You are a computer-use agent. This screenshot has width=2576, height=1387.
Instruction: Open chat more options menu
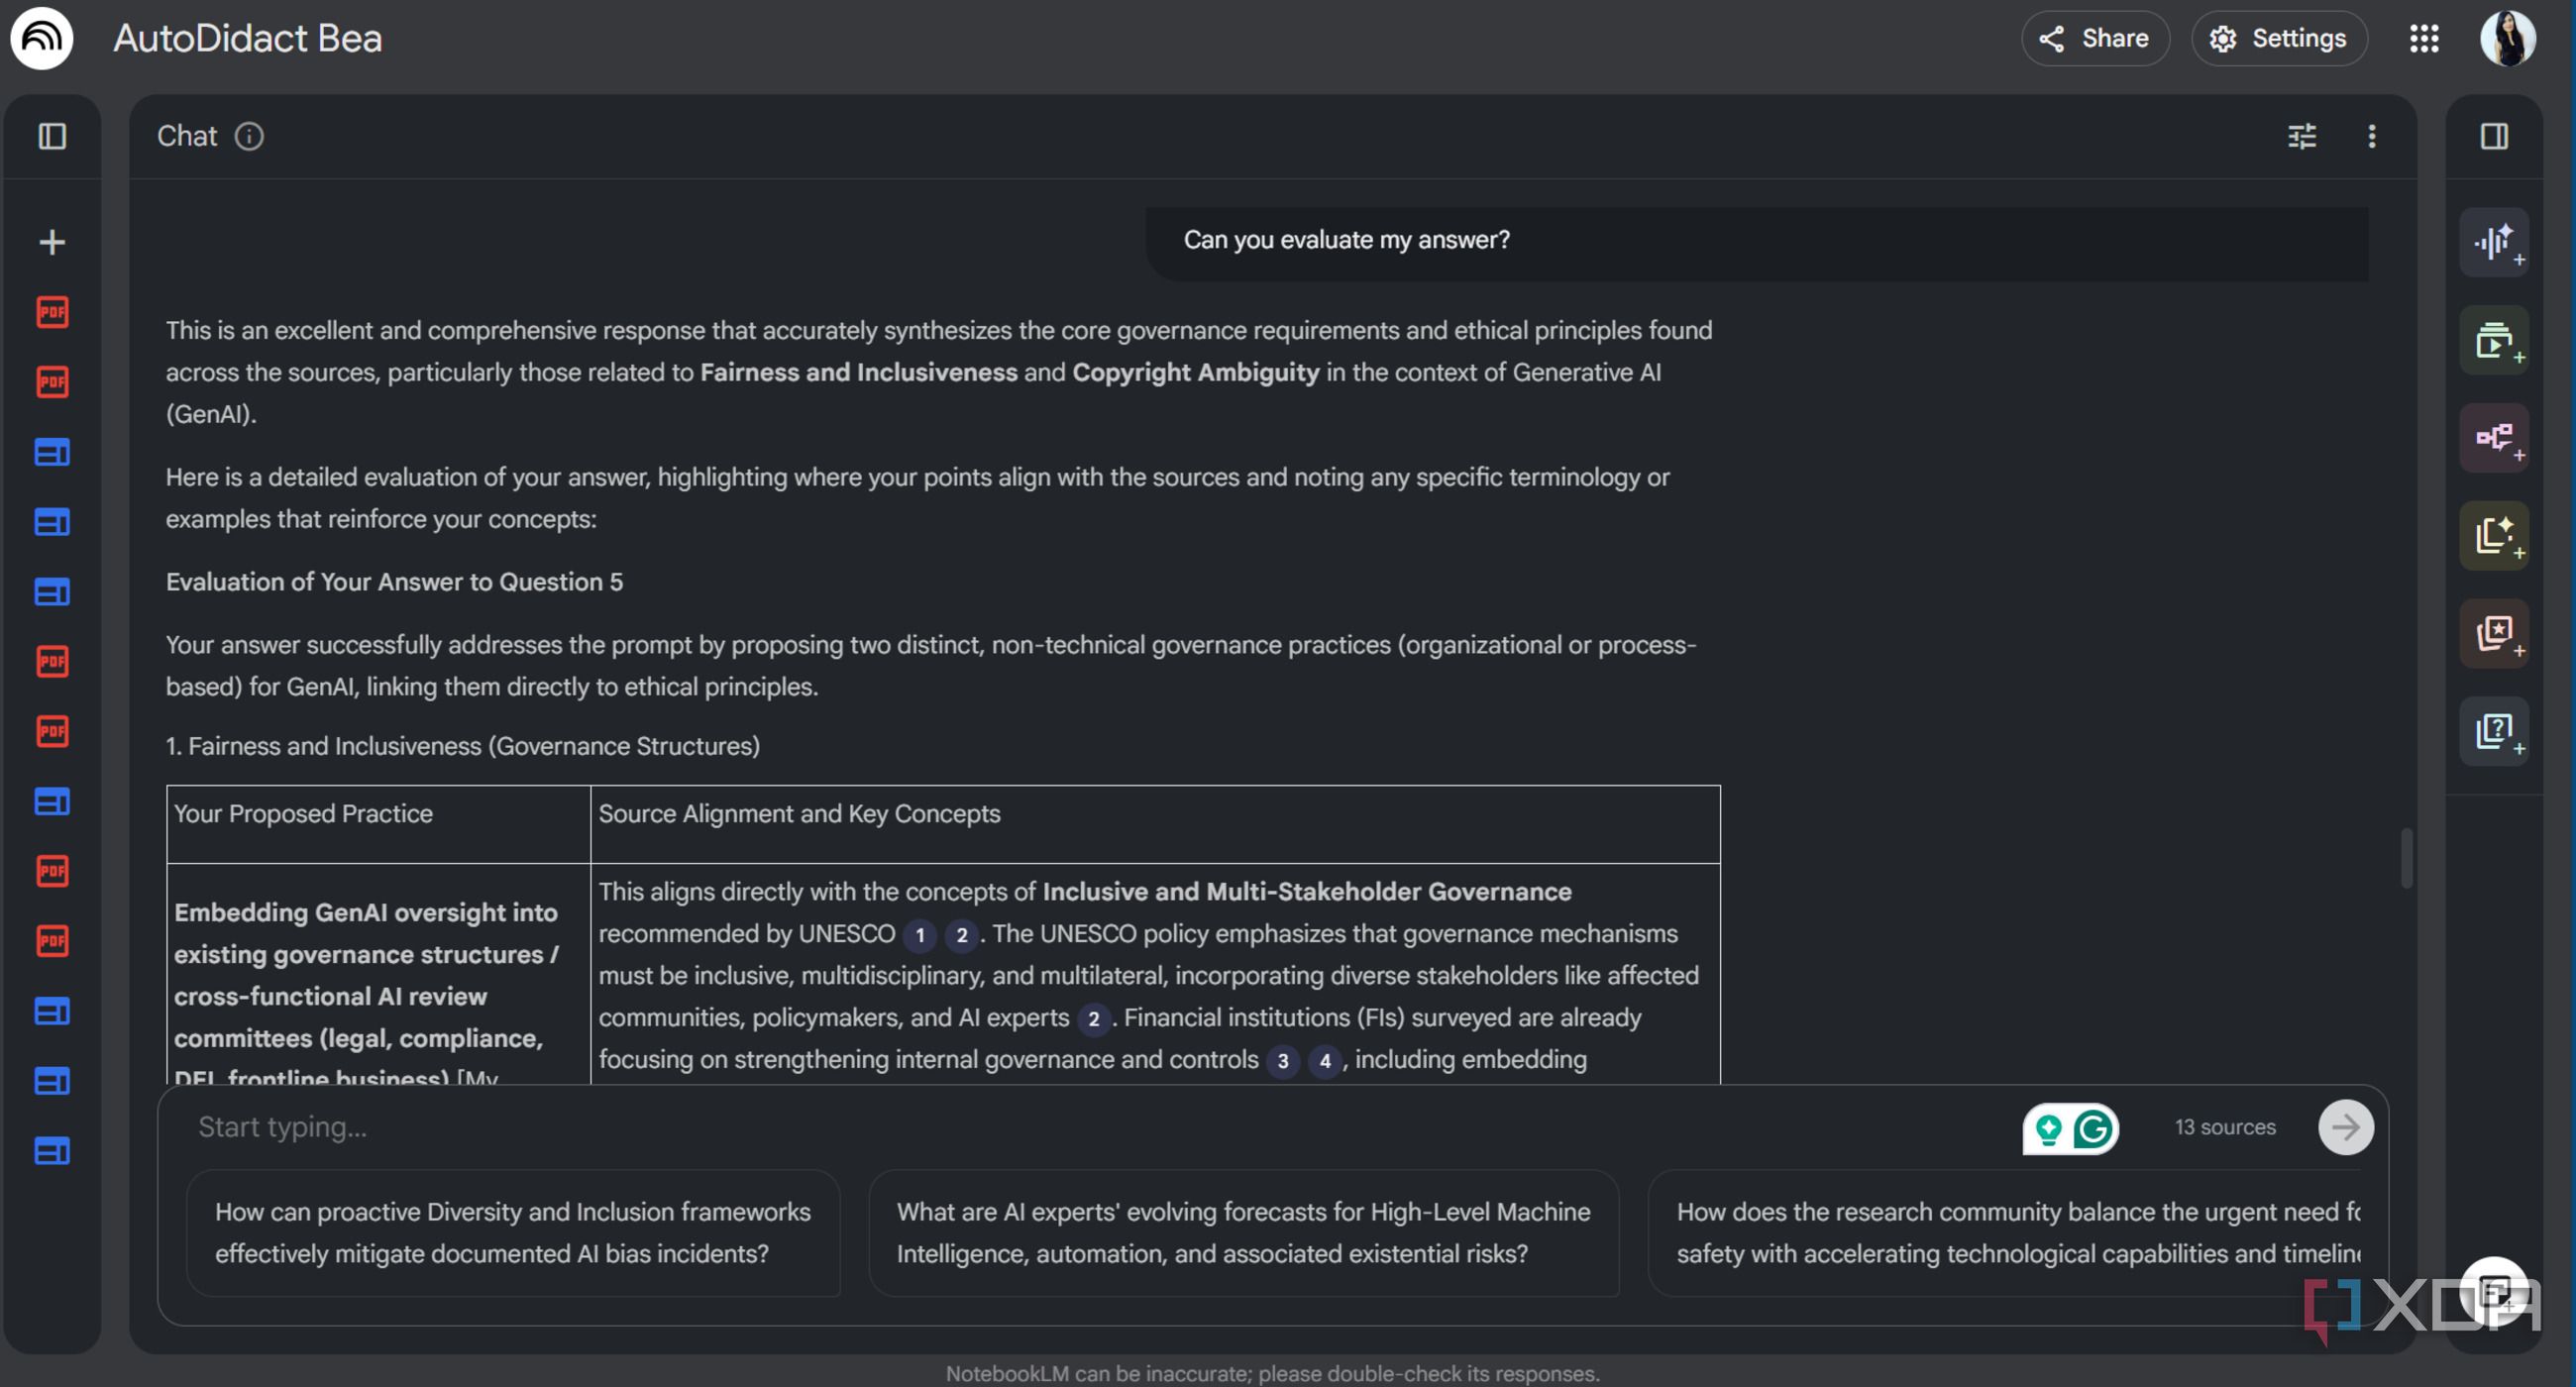tap(2372, 136)
